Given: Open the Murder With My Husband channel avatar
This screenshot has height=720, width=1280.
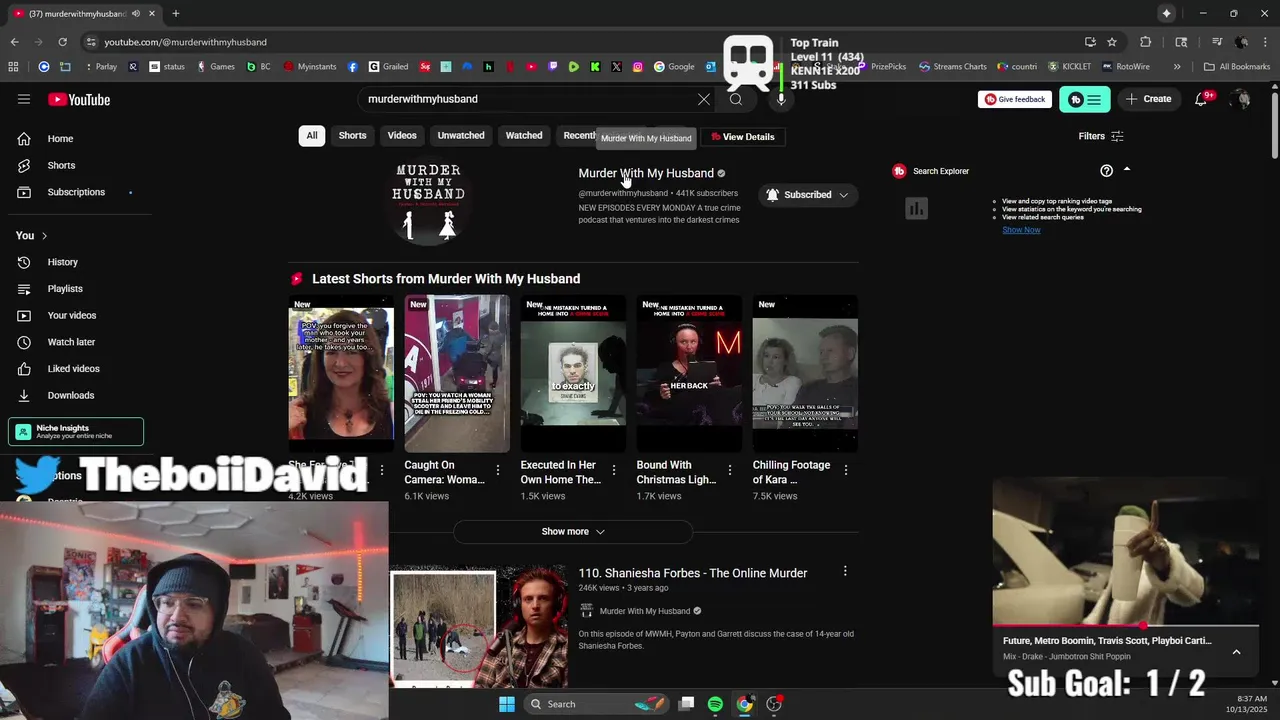Looking at the screenshot, I should (428, 203).
